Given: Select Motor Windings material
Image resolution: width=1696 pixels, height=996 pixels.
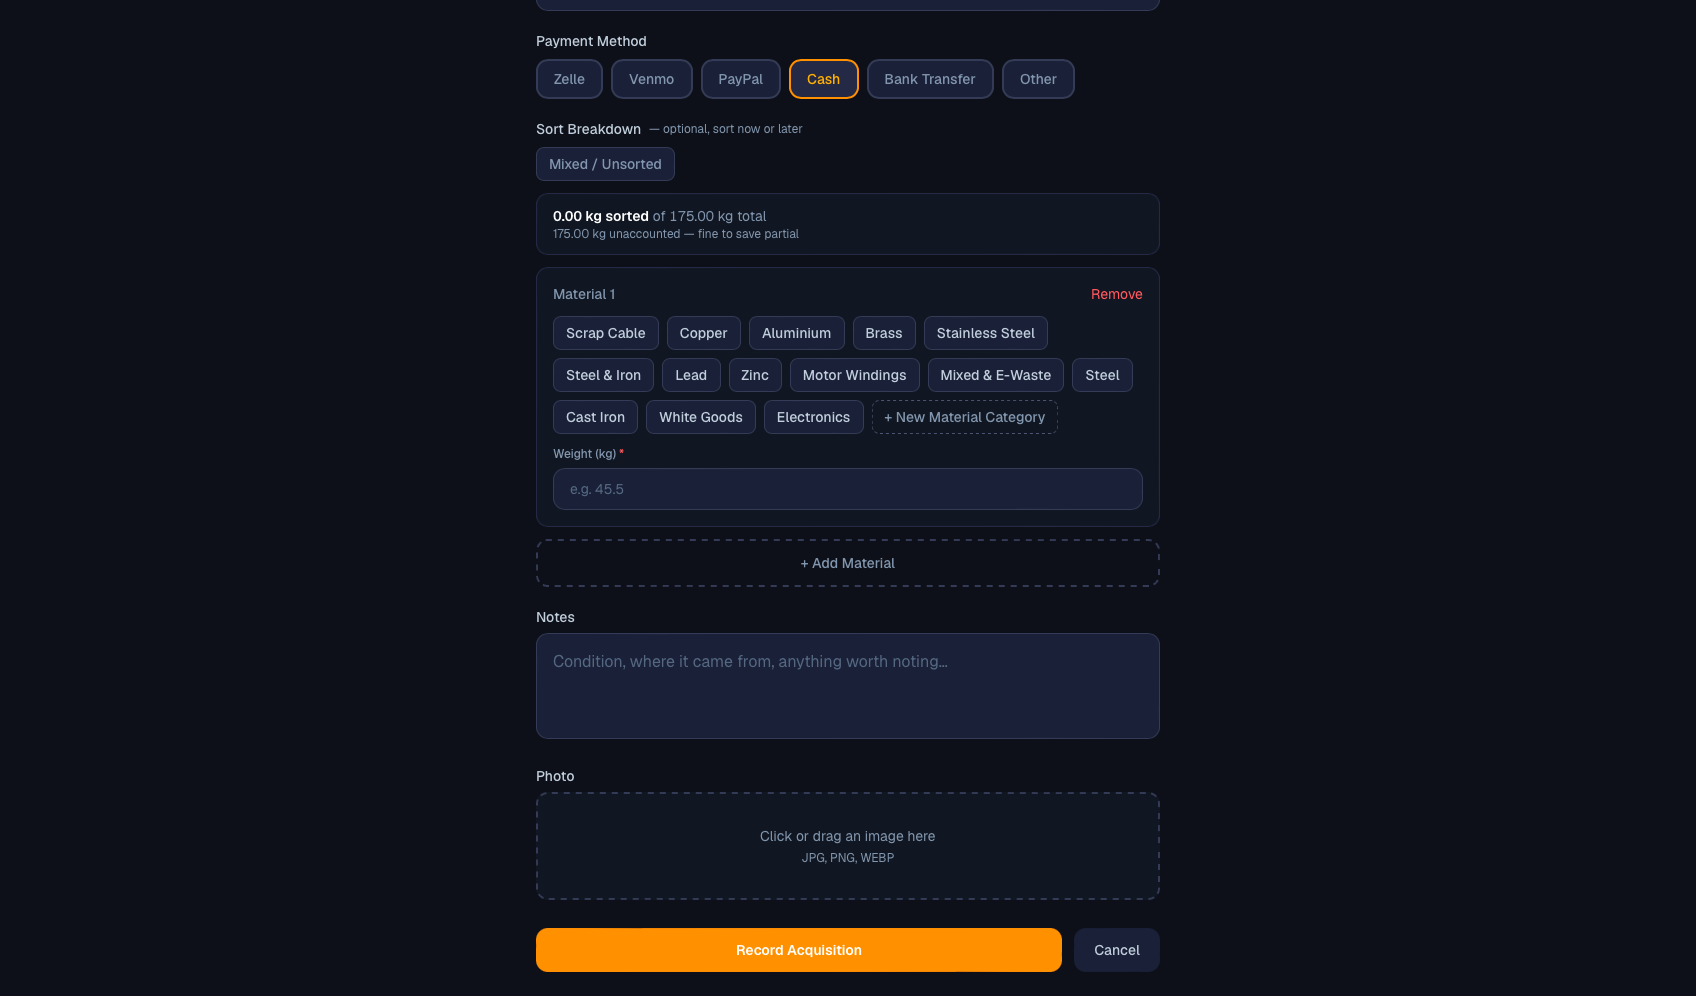Looking at the screenshot, I should pyautogui.click(x=854, y=375).
